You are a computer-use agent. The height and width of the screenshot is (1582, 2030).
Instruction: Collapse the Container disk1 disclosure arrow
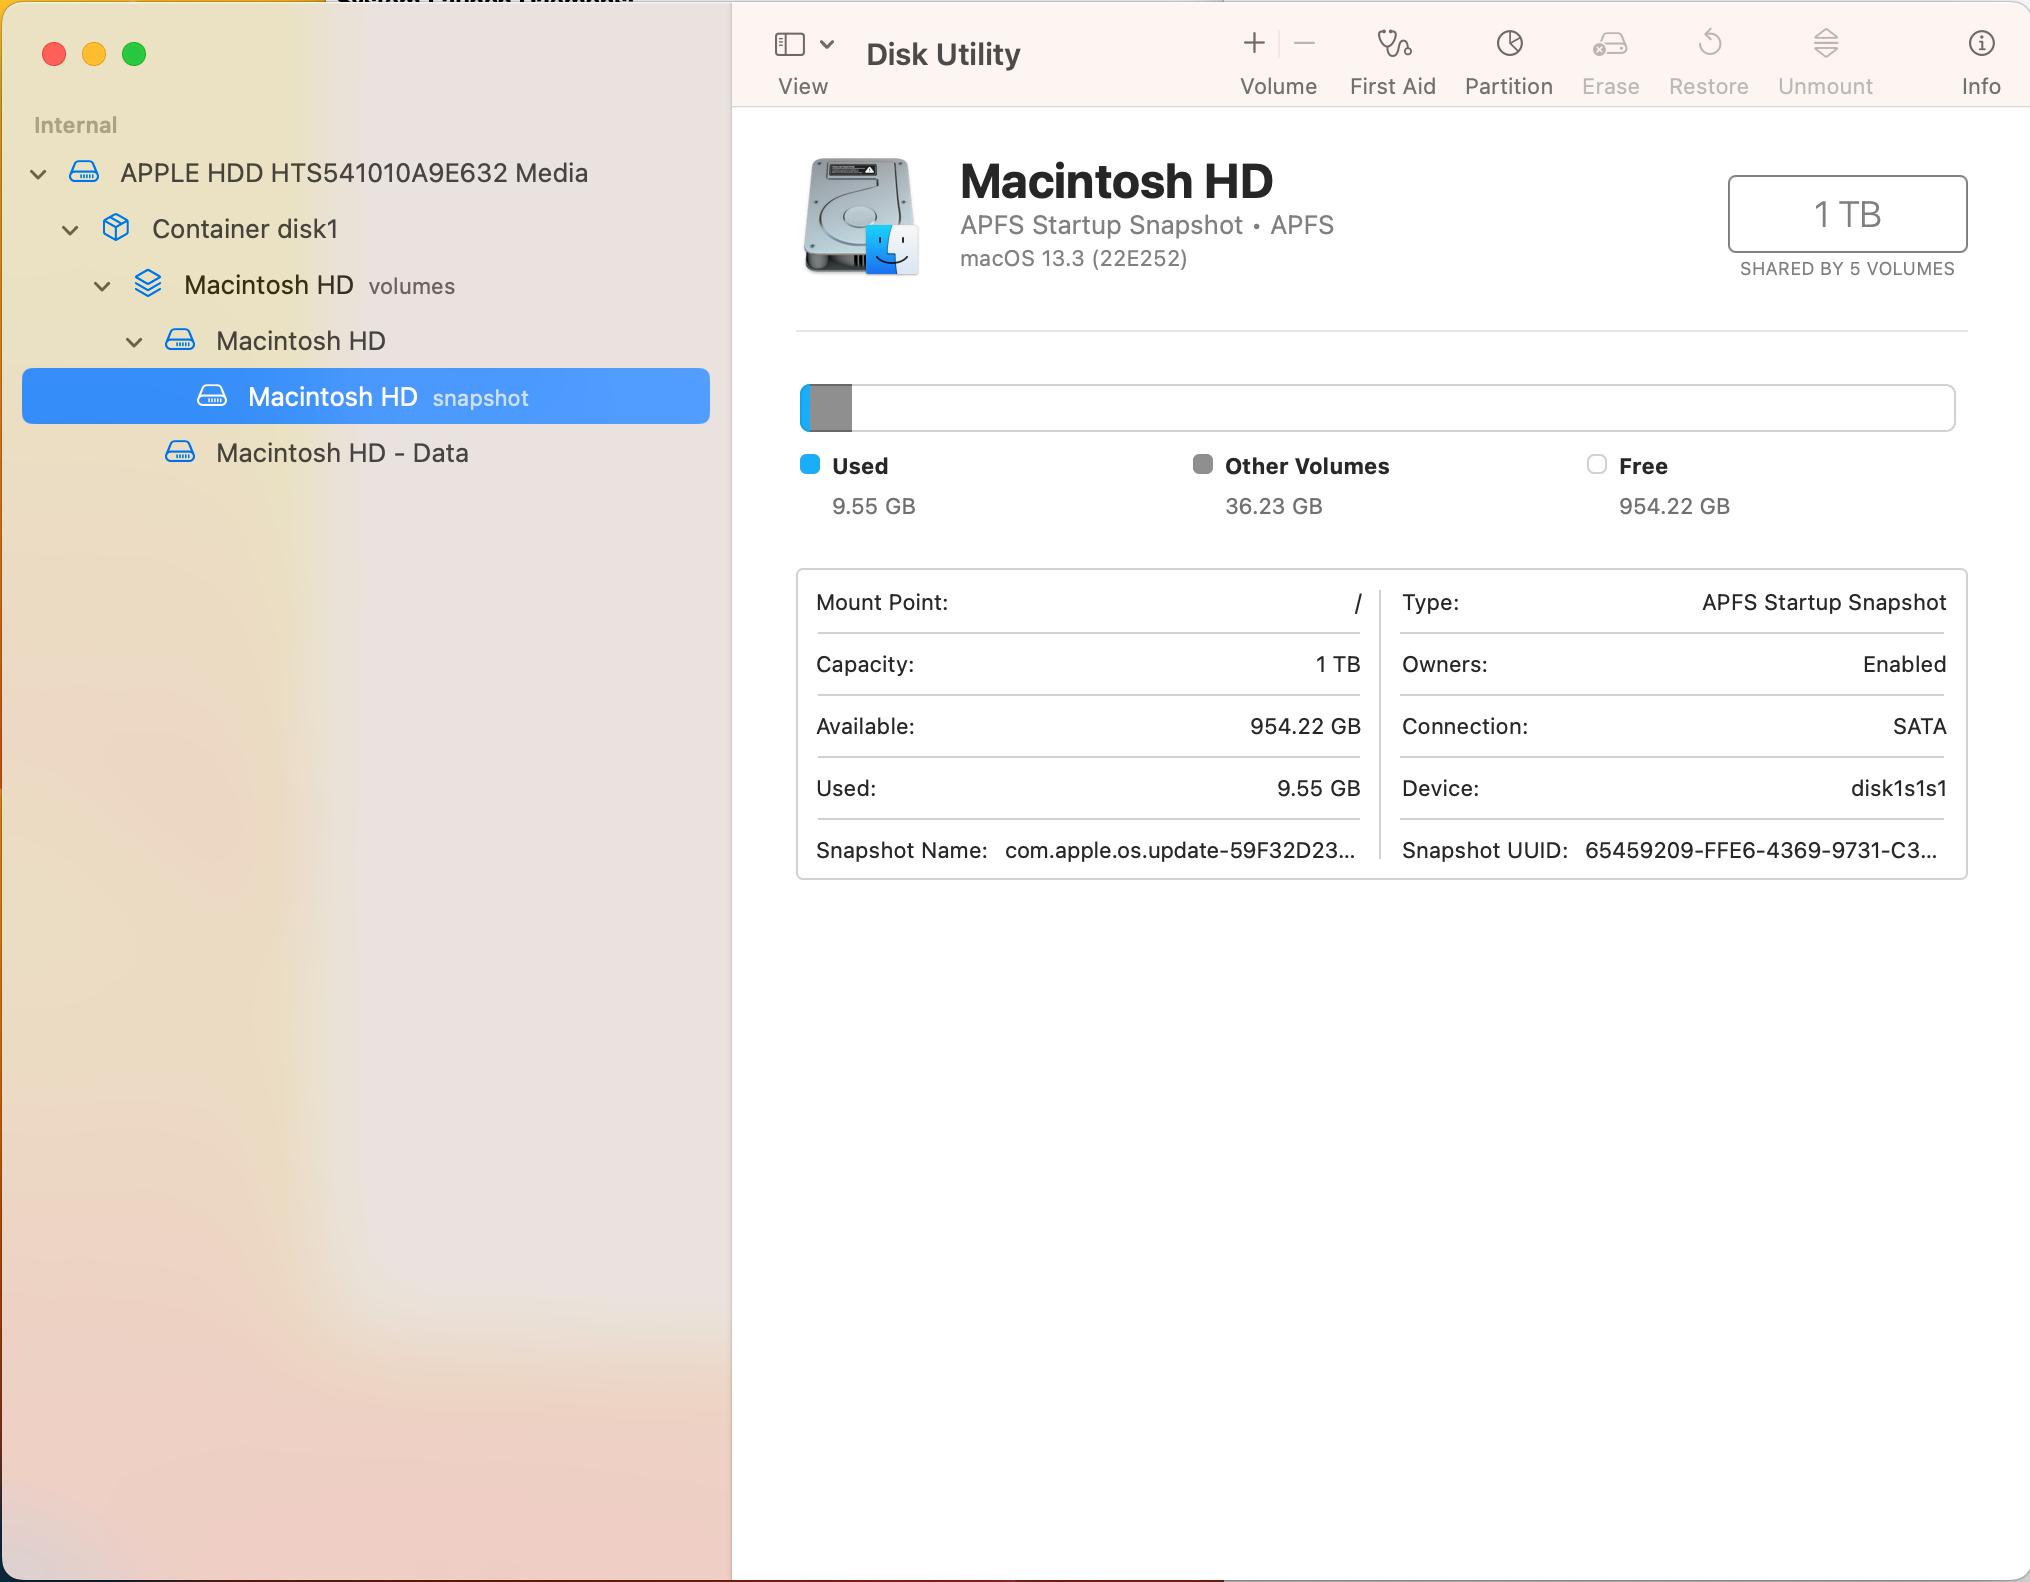tap(70, 230)
